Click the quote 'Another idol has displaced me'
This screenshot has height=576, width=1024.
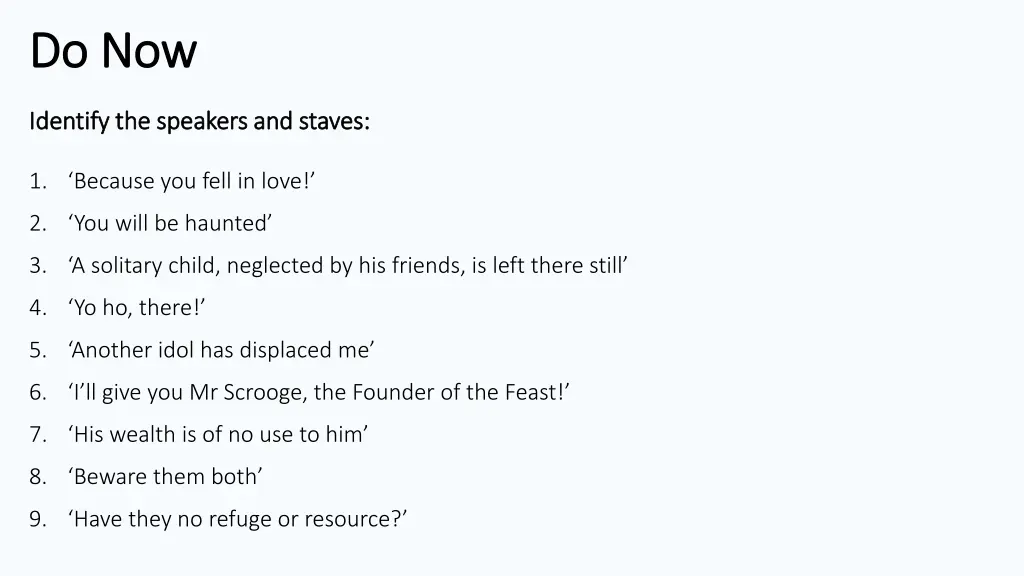pos(221,350)
